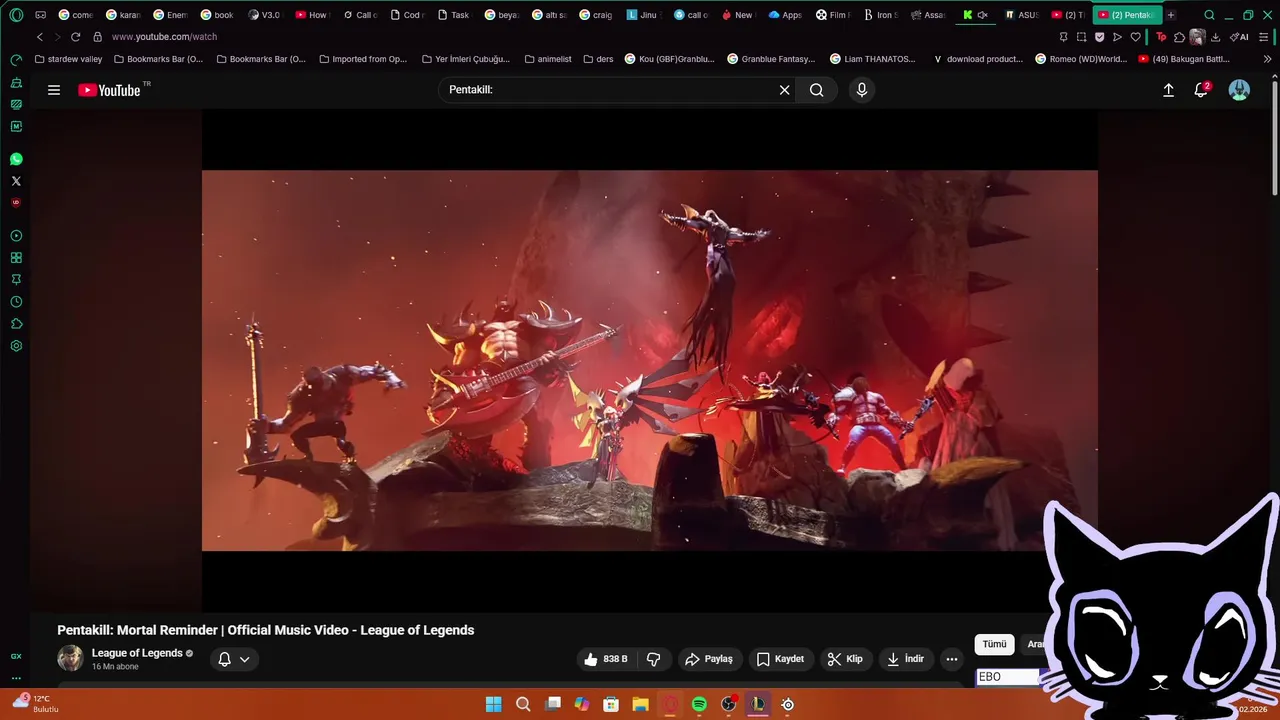Expand subscription notification bell dropdown
1280x720 pixels.
234,659
